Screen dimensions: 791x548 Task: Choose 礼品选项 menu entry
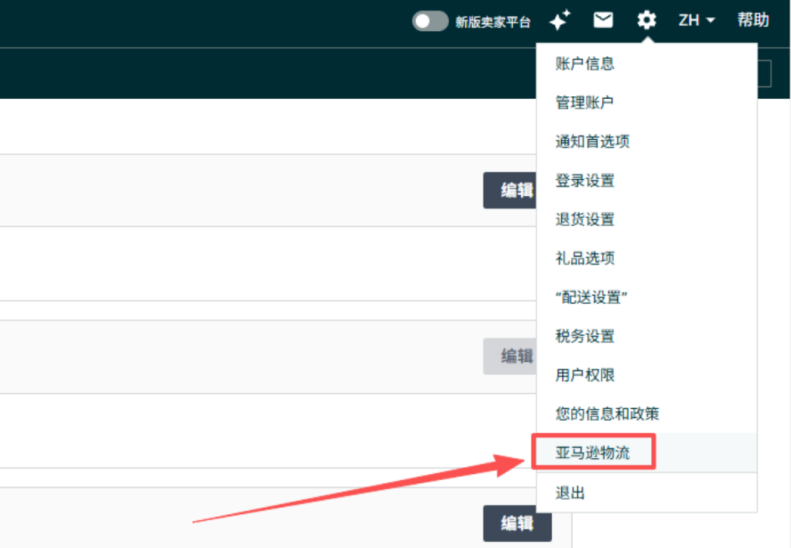tap(585, 258)
